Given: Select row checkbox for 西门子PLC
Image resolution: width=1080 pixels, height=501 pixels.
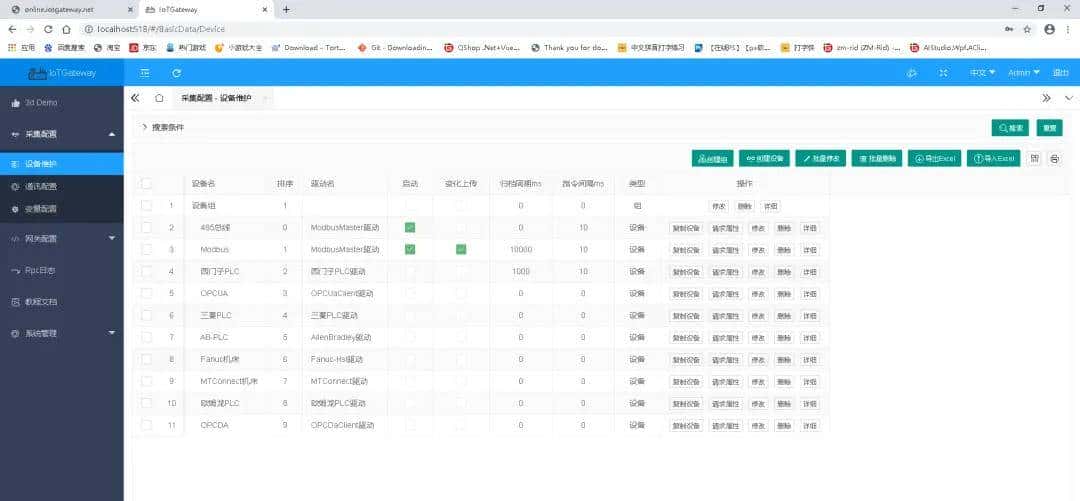Looking at the screenshot, I should 146,272.
